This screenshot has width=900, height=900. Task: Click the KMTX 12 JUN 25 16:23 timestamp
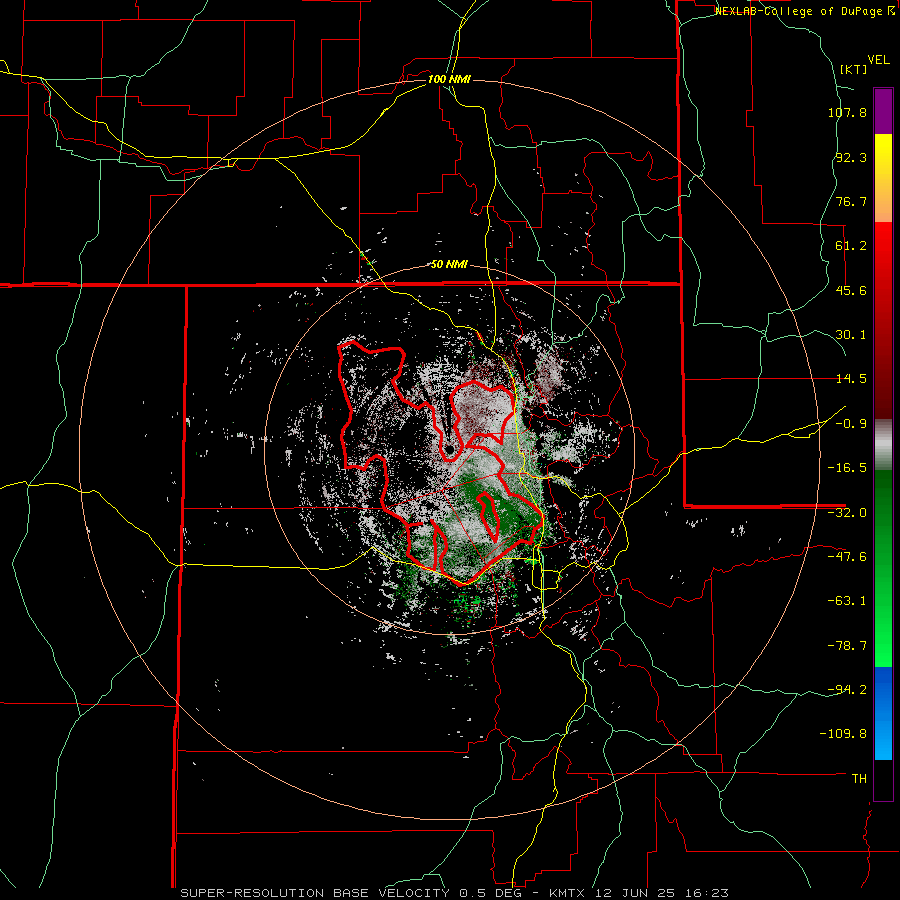pos(639,893)
